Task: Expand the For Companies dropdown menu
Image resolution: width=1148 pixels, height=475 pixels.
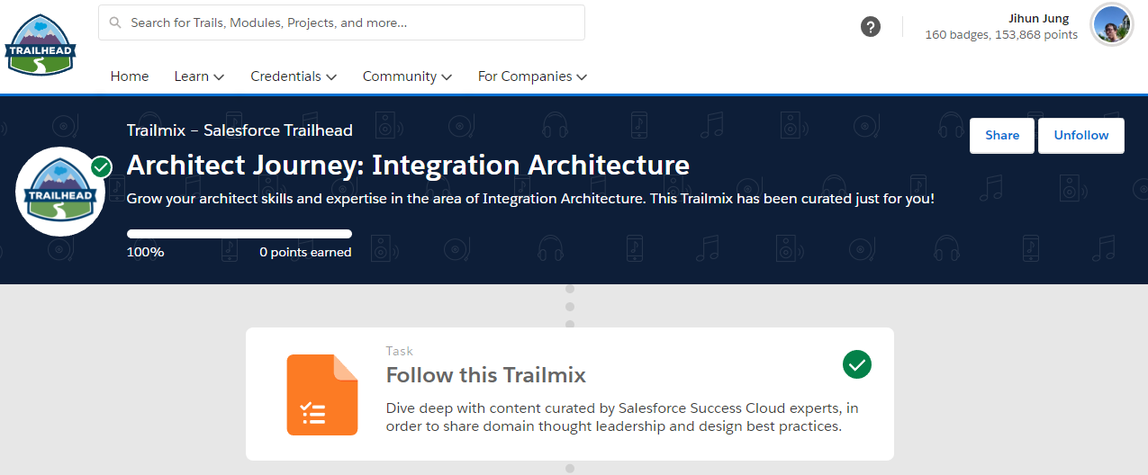Action: (x=532, y=76)
